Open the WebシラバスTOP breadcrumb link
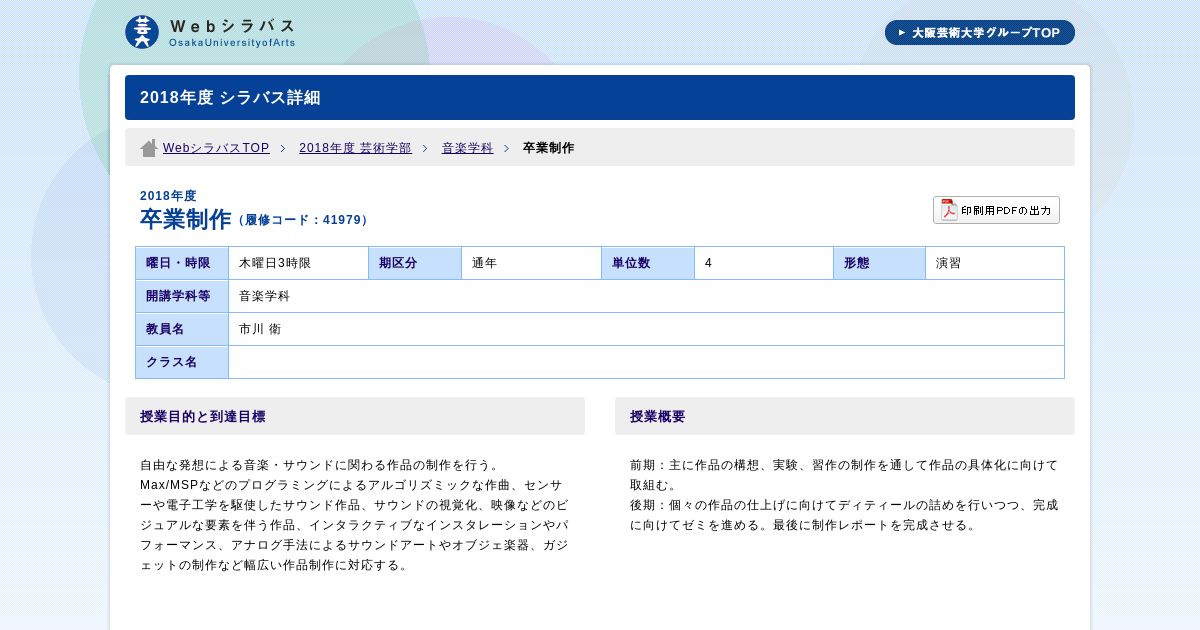Viewport: 1200px width, 630px height. pyautogui.click(x=216, y=148)
